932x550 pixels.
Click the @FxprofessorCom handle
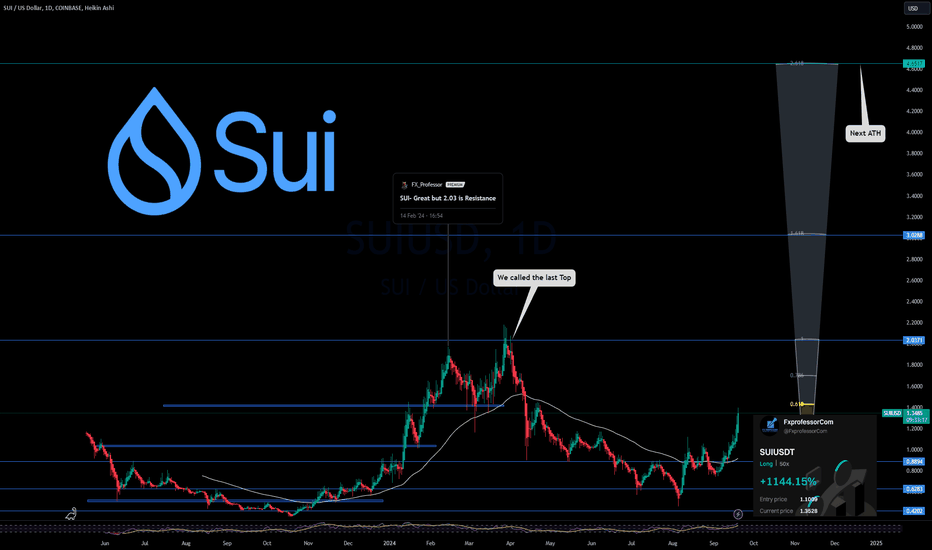805,431
